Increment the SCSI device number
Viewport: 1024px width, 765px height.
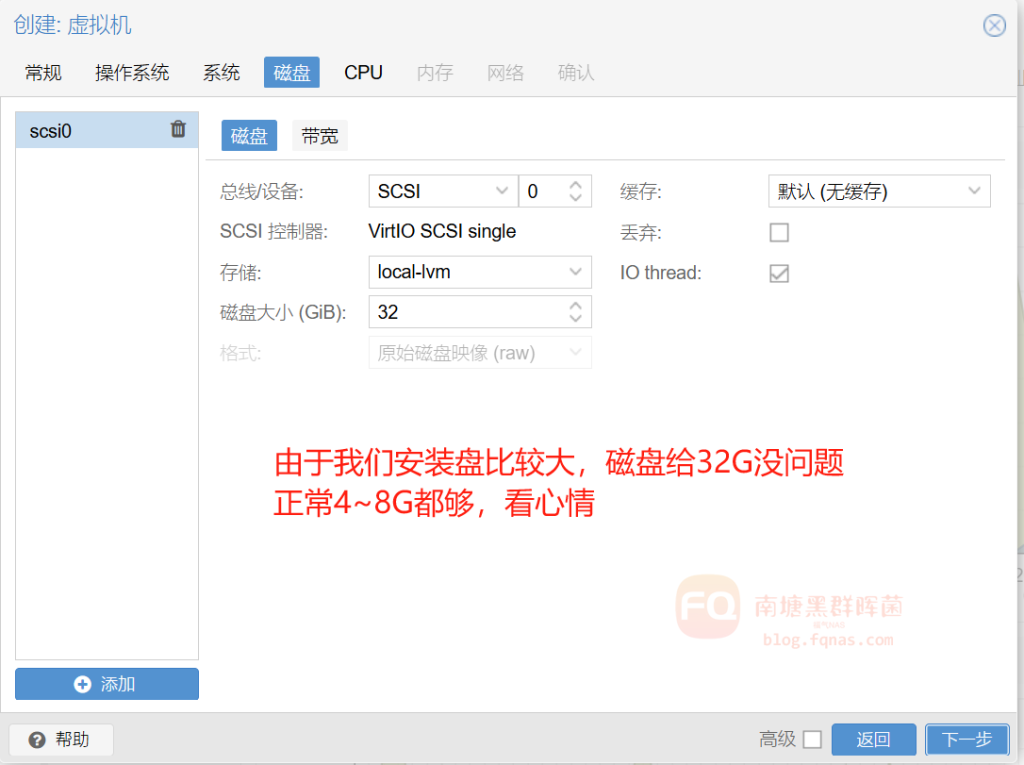tap(575, 185)
